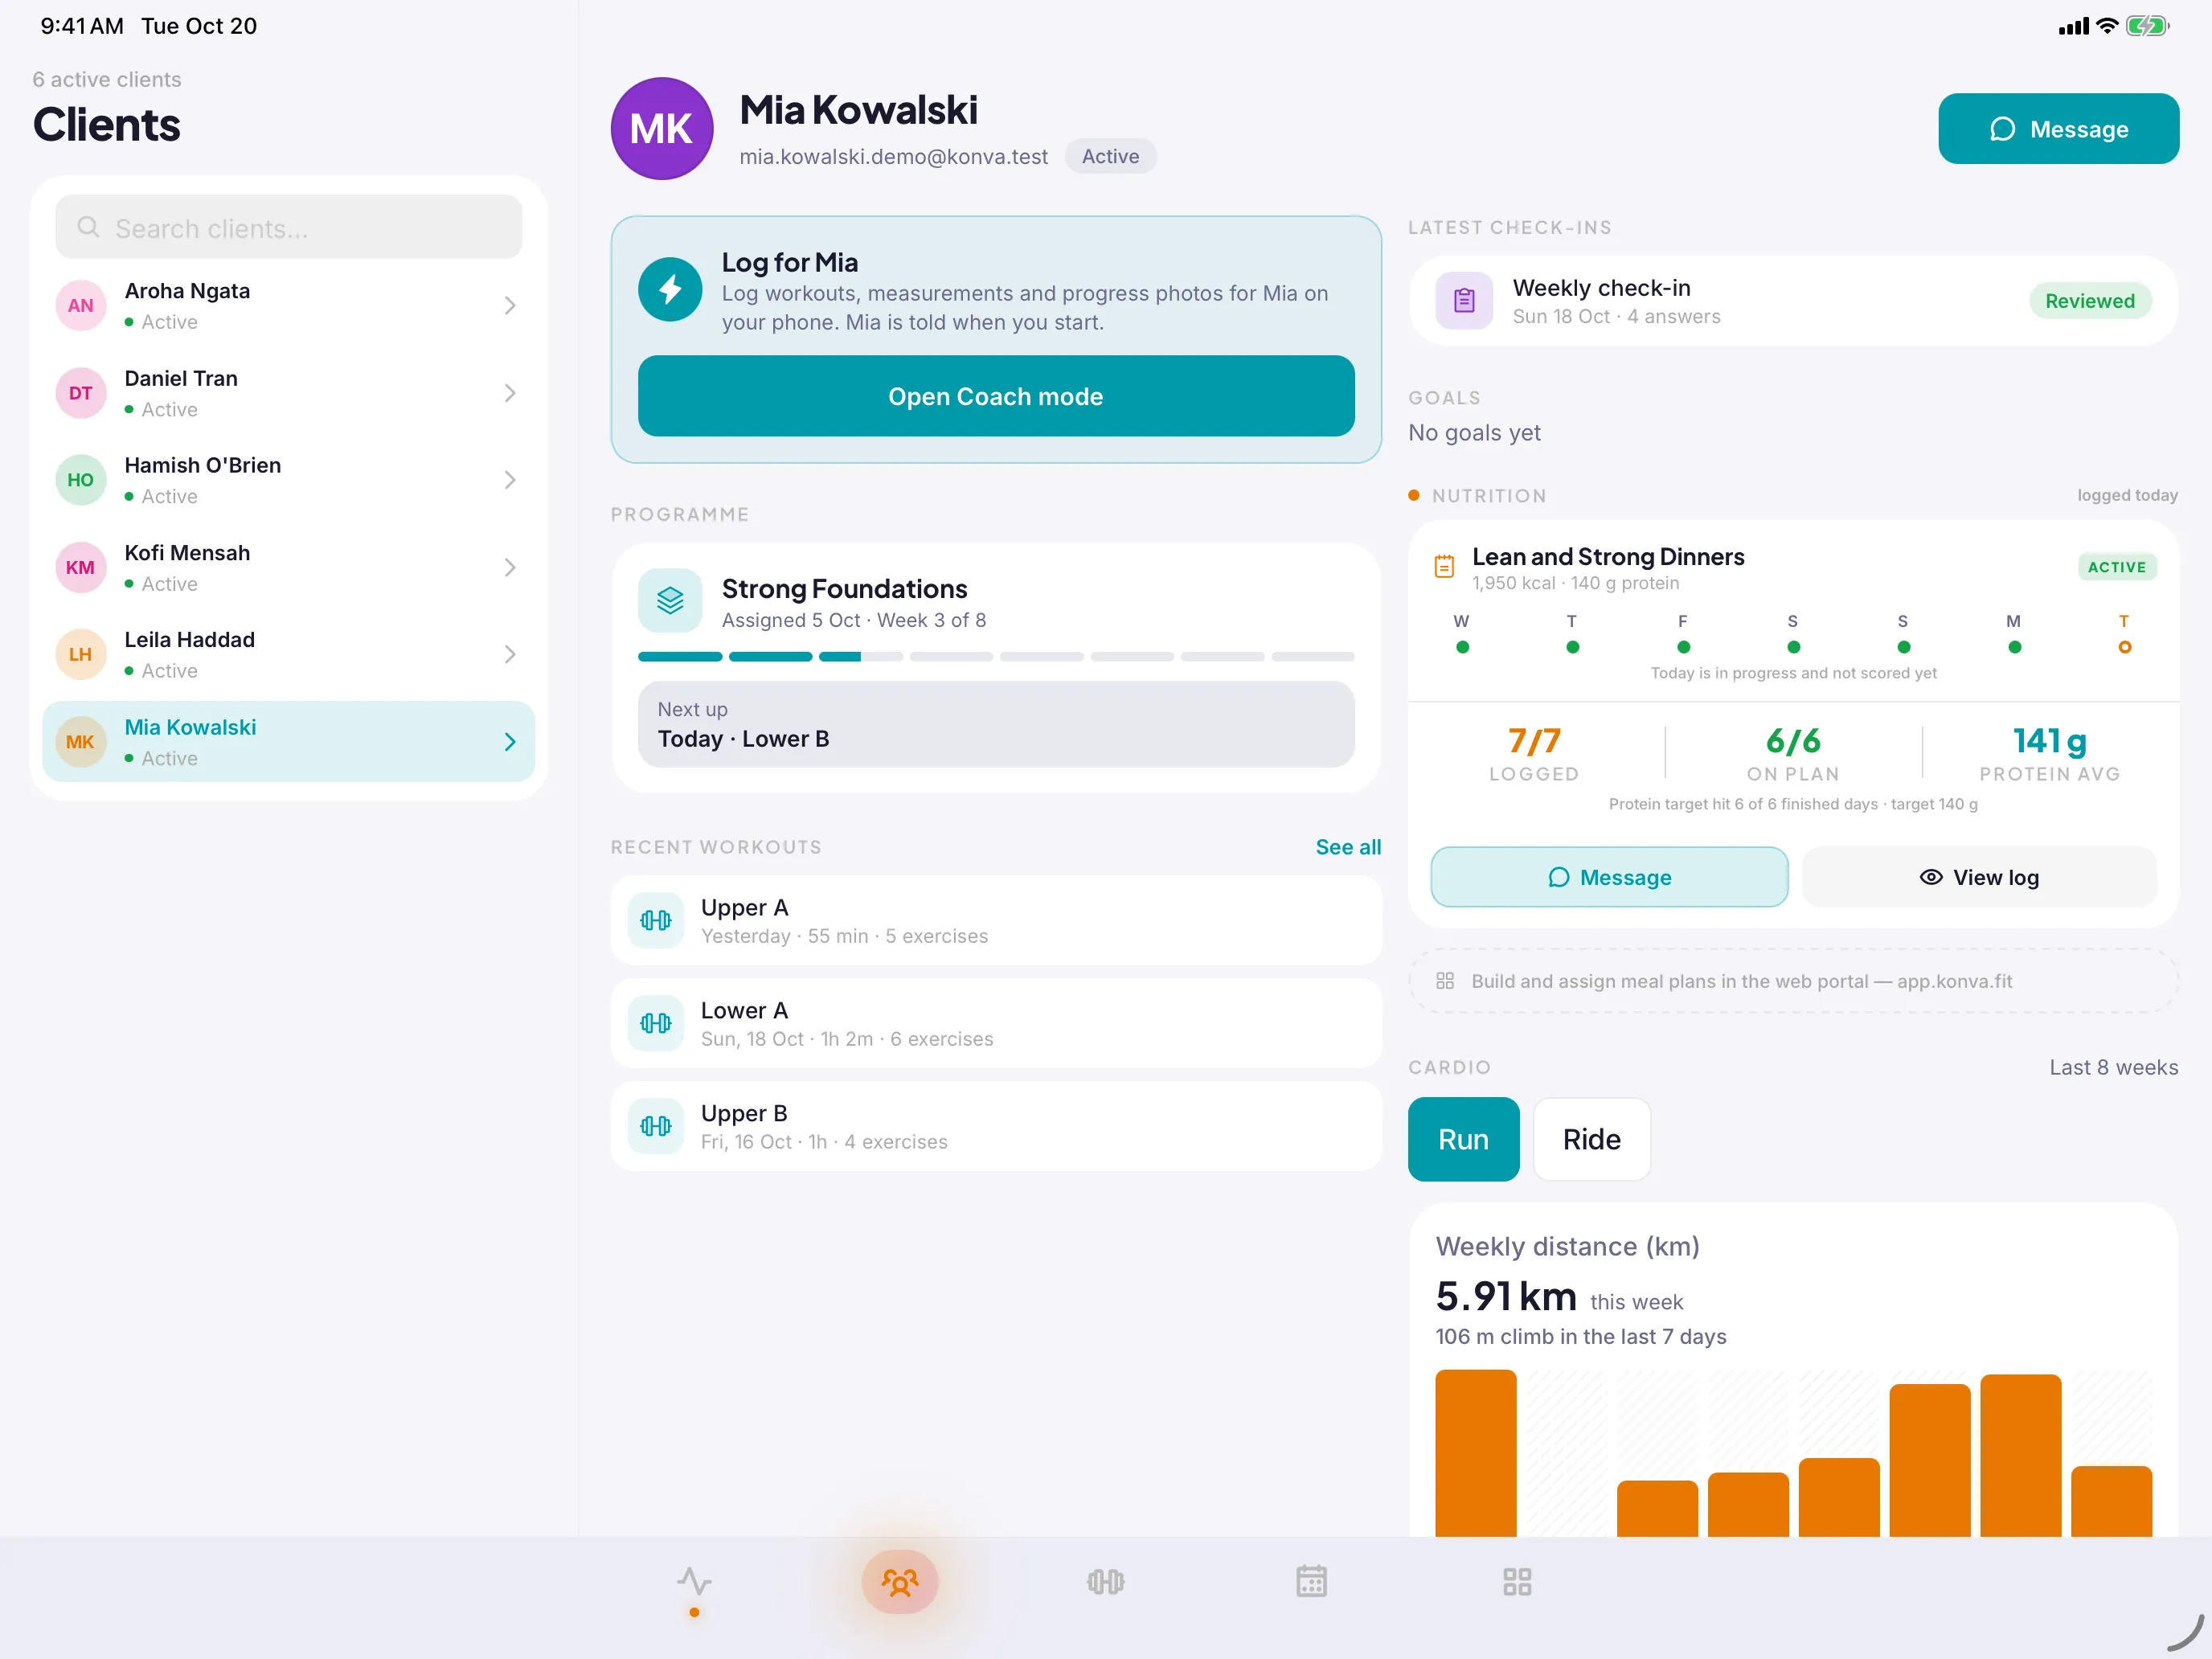Click the Strong Foundations layers icon
Viewport: 2212px width, 1659px height.
670,600
